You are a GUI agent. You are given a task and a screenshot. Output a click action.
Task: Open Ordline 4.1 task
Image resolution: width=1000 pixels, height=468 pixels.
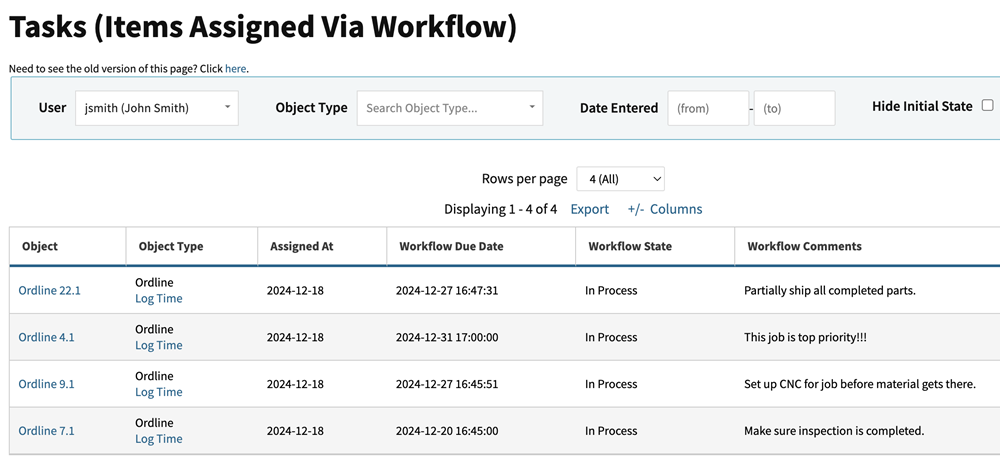click(x=46, y=338)
